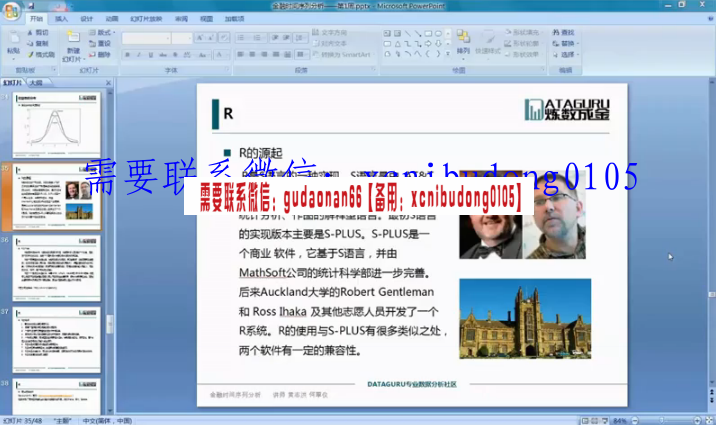Expand the shapes gallery More arrow

pos(448,54)
